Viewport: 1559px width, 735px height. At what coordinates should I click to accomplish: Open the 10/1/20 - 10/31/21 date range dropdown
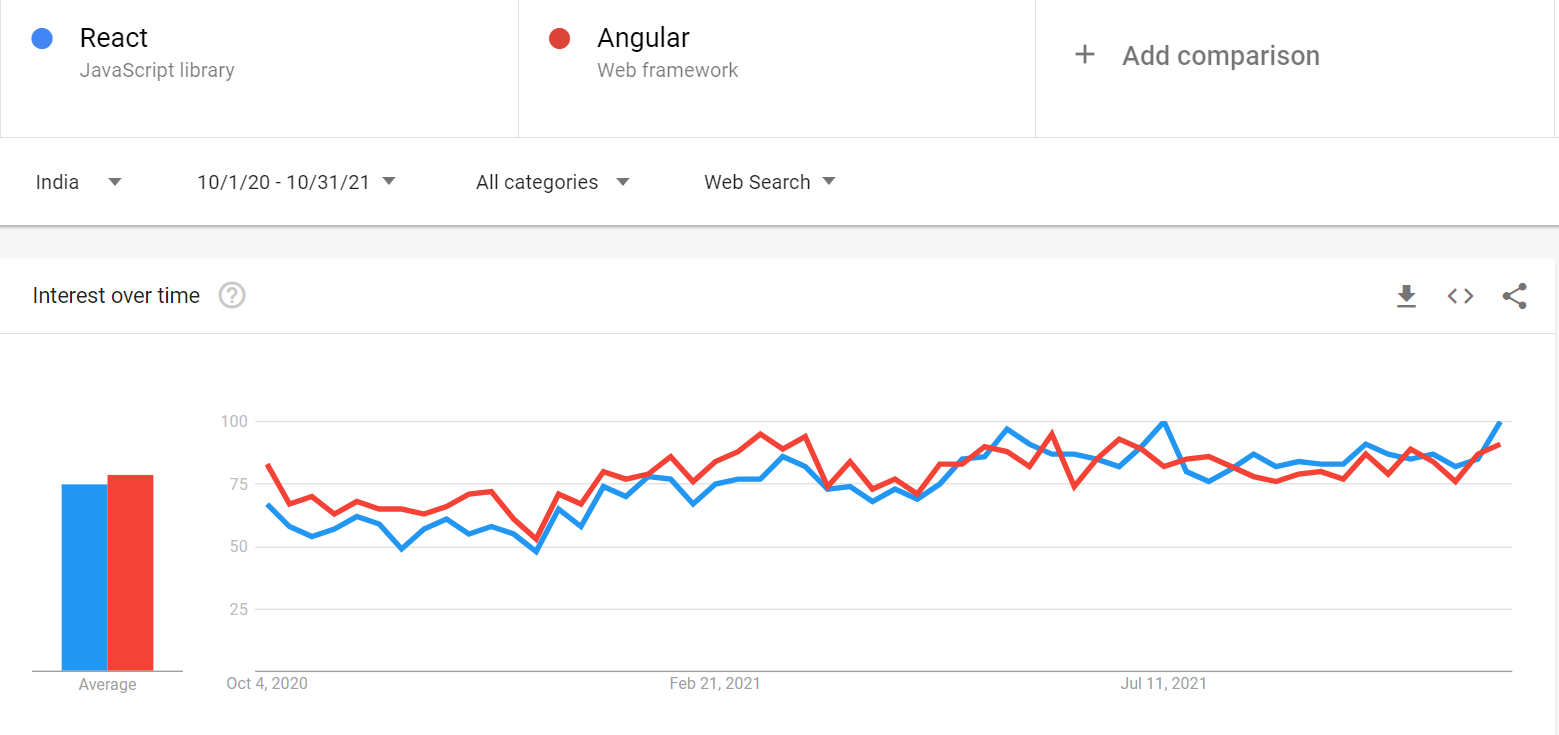(x=296, y=182)
